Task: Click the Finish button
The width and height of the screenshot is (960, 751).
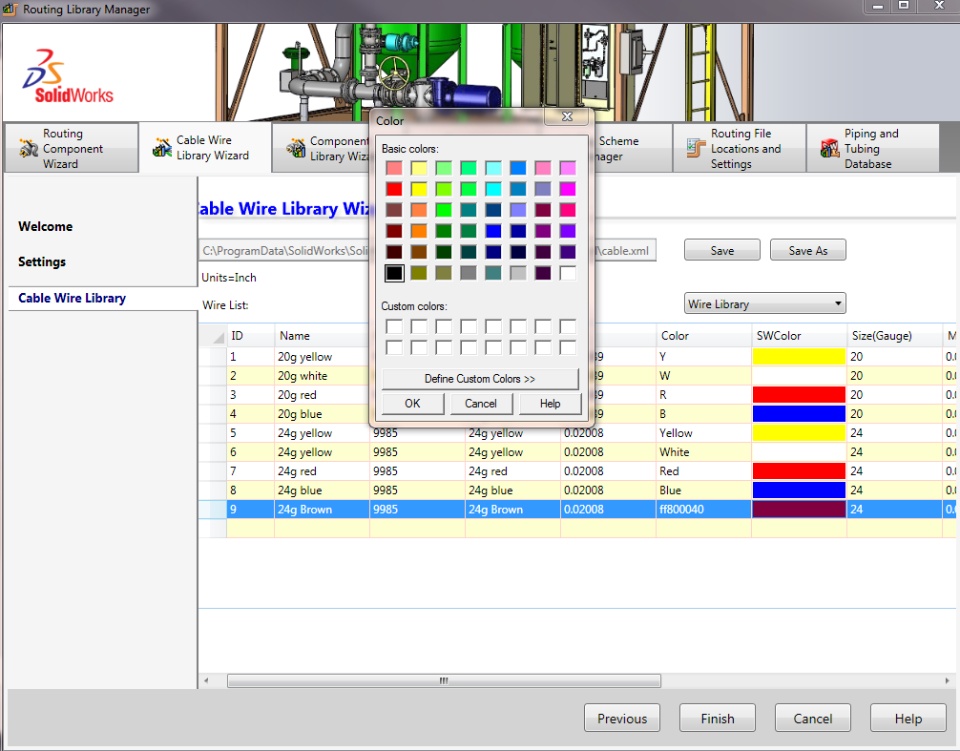Action: tap(718, 718)
